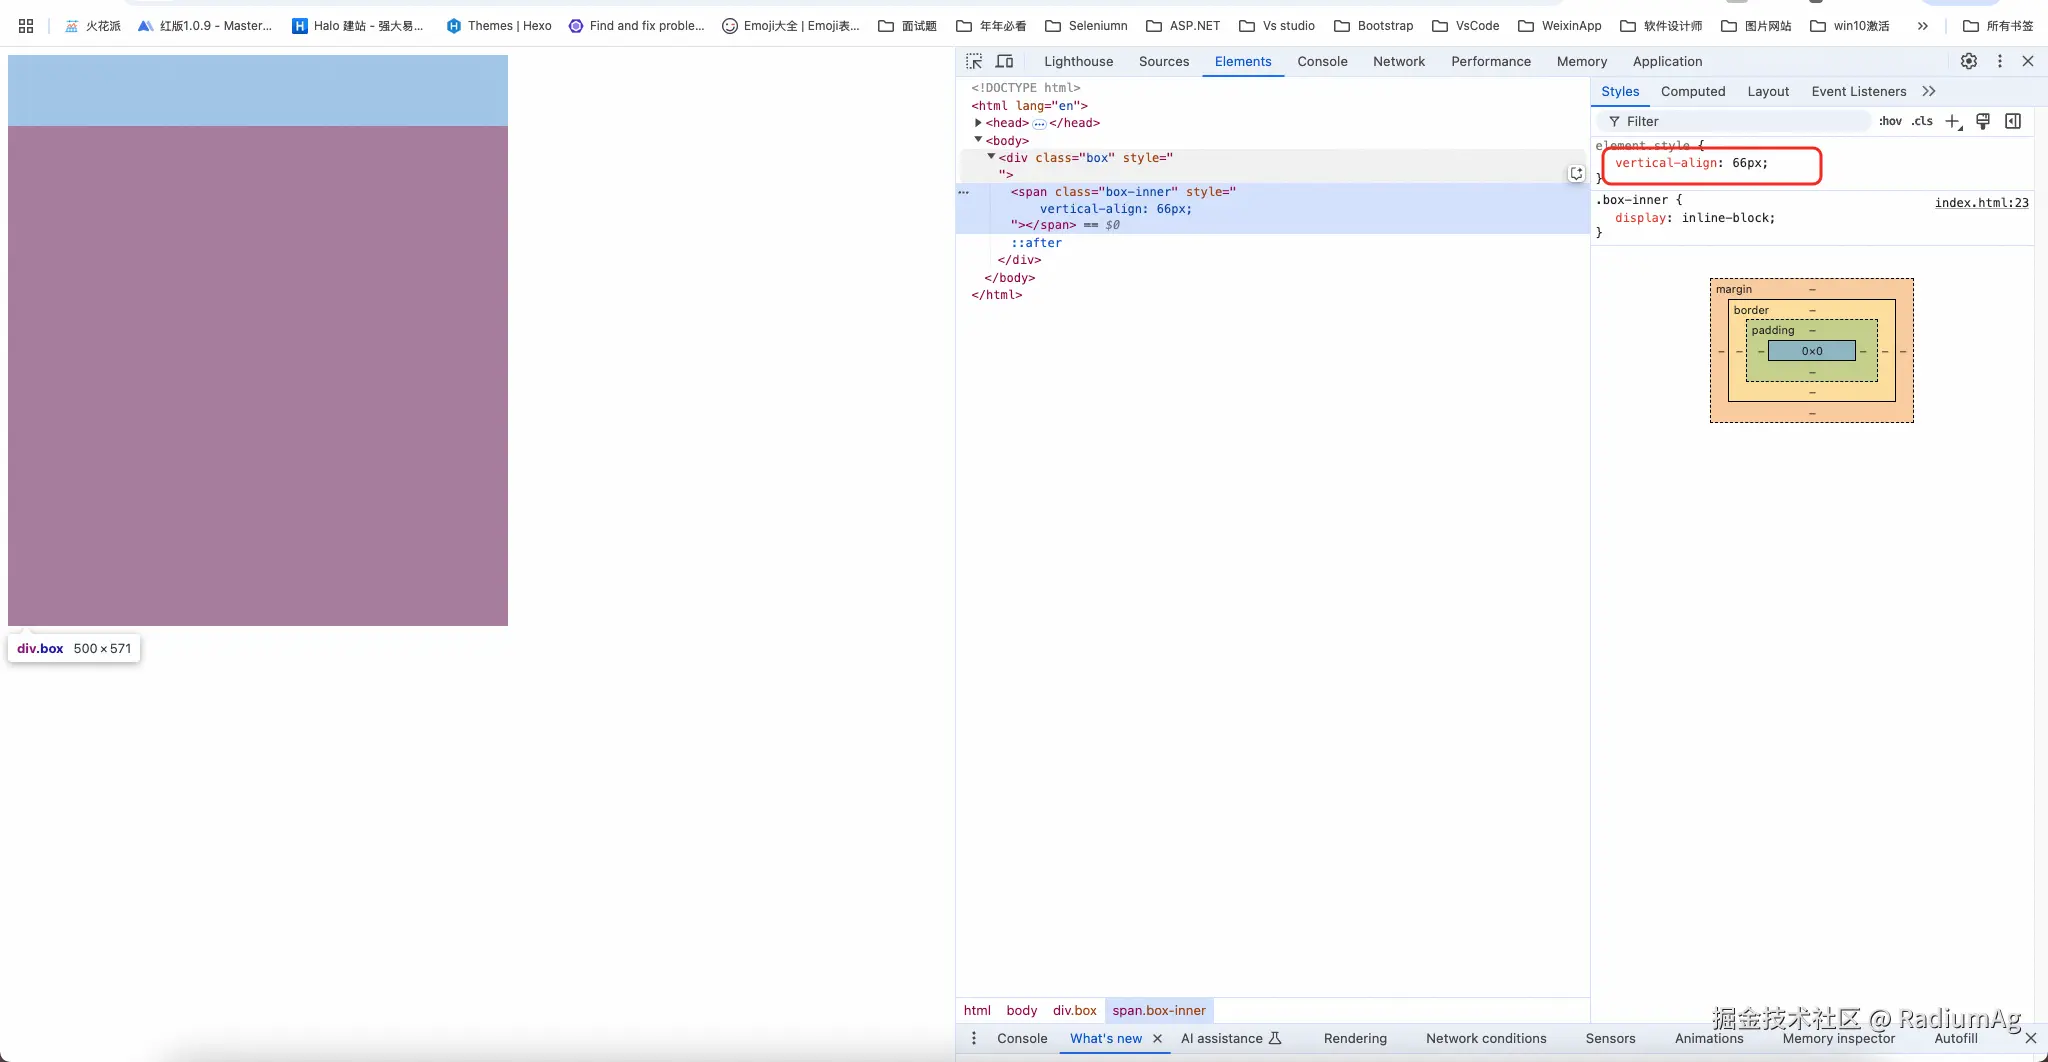2048x1062 pixels.
Task: Toggle the computed styles sidebar icon
Action: click(2013, 122)
